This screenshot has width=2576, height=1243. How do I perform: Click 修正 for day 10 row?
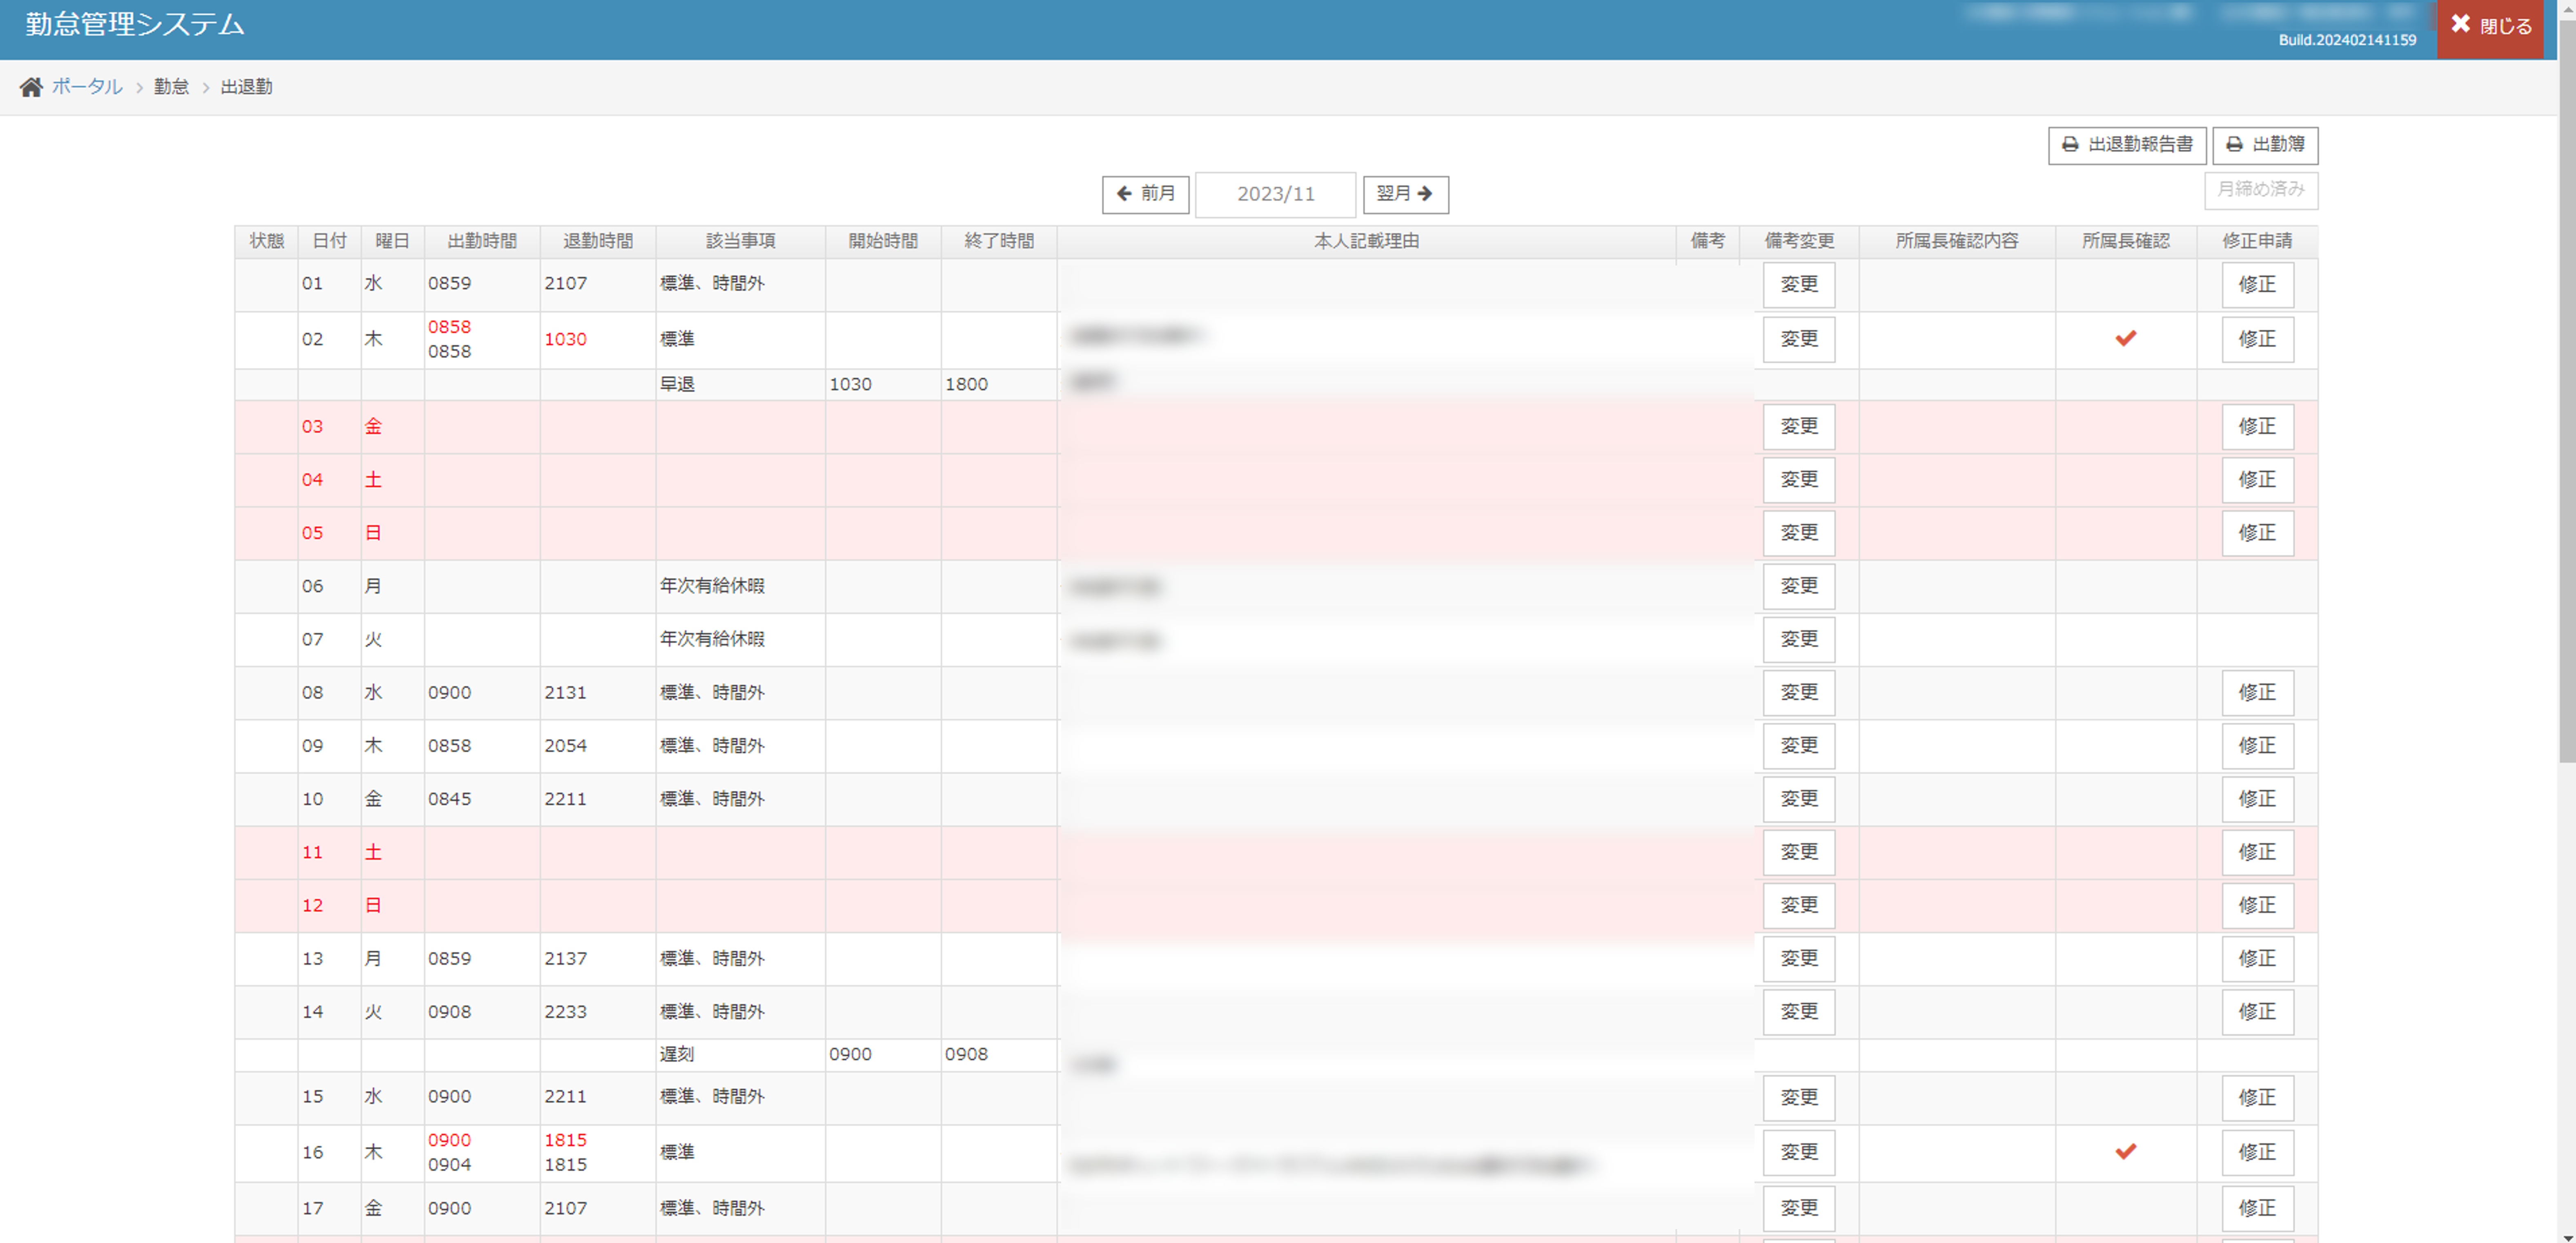2257,799
